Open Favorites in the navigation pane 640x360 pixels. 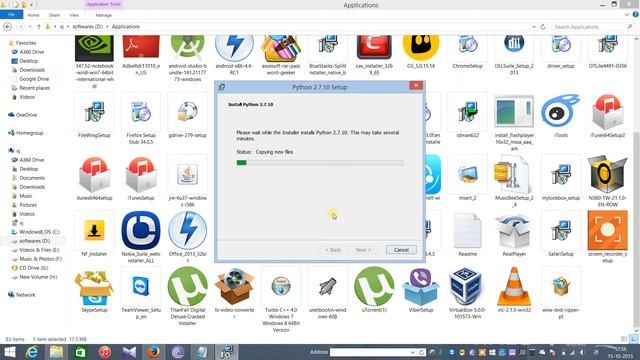(26, 43)
